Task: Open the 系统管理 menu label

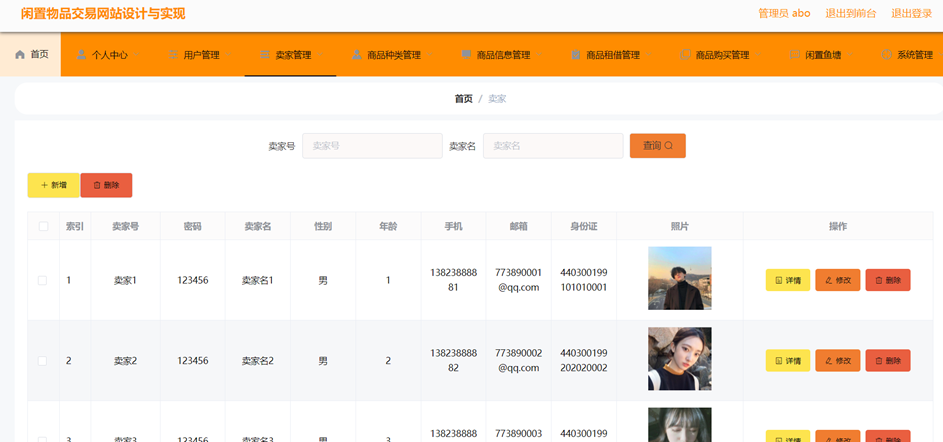Action: [x=915, y=55]
